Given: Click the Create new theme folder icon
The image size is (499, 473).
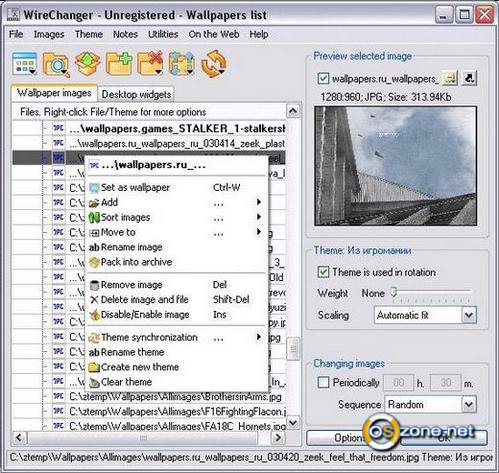Looking at the screenshot, I should tap(94, 367).
